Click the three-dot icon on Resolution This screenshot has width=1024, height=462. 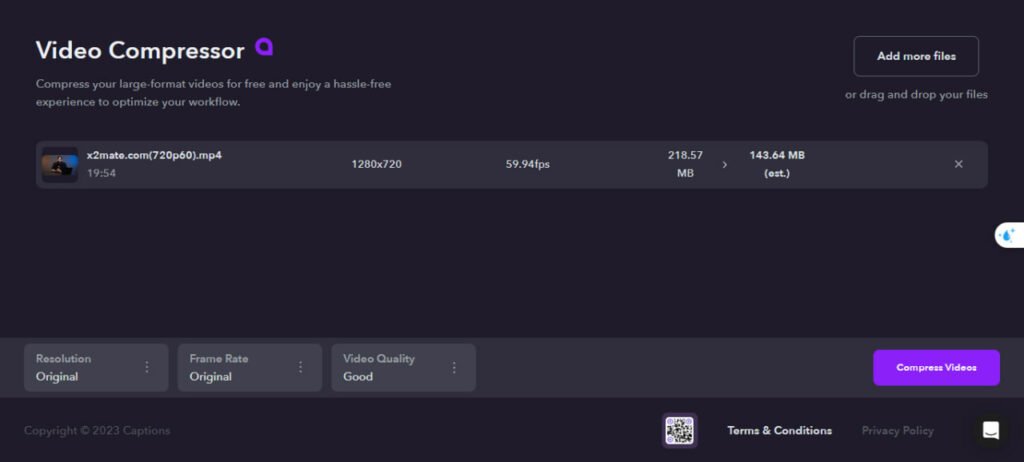[x=147, y=367]
